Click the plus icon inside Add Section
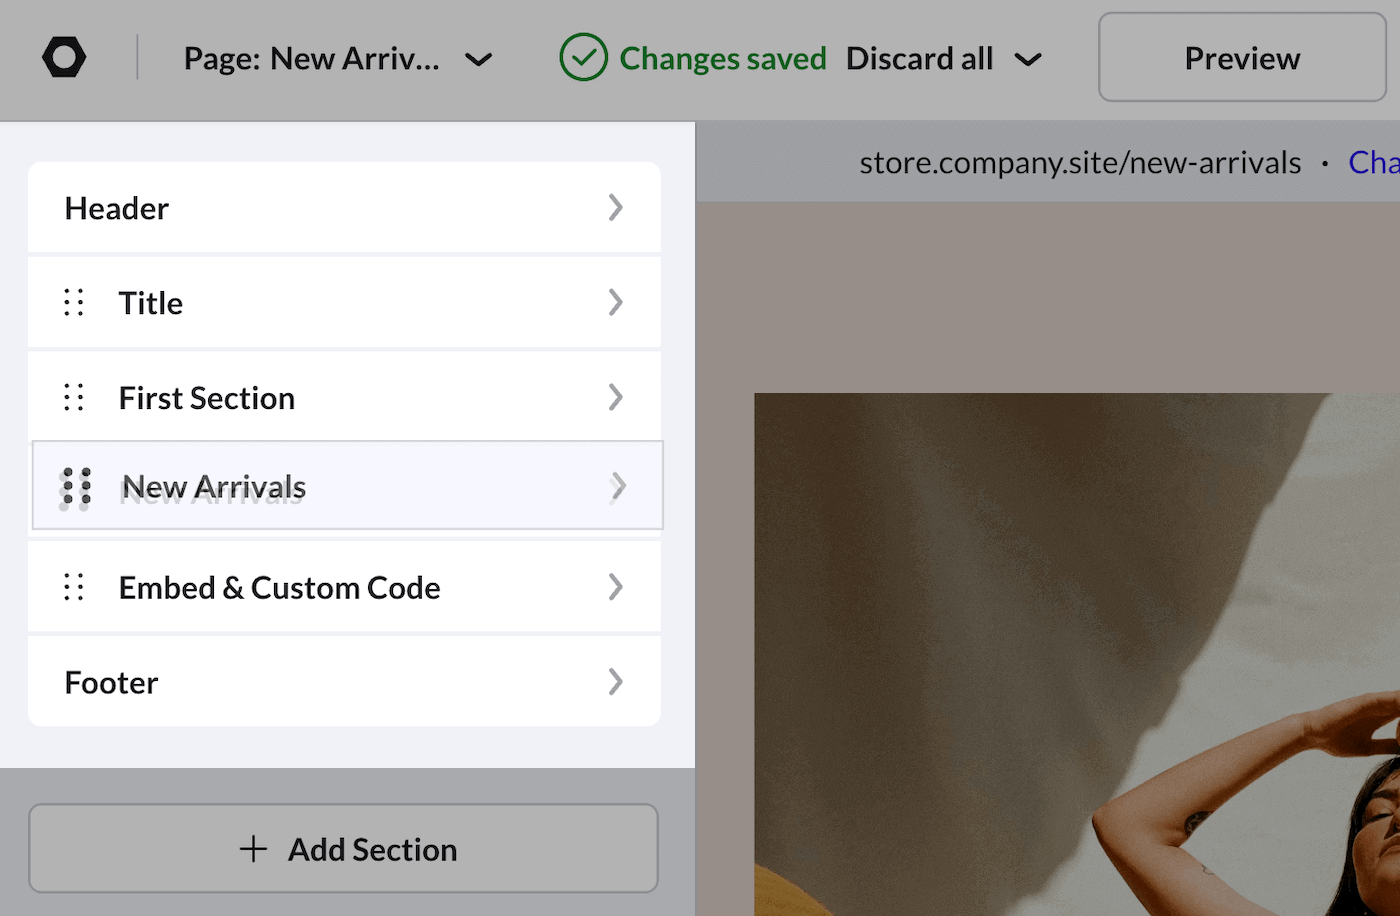Screen dimensions: 1400x916 (253, 848)
